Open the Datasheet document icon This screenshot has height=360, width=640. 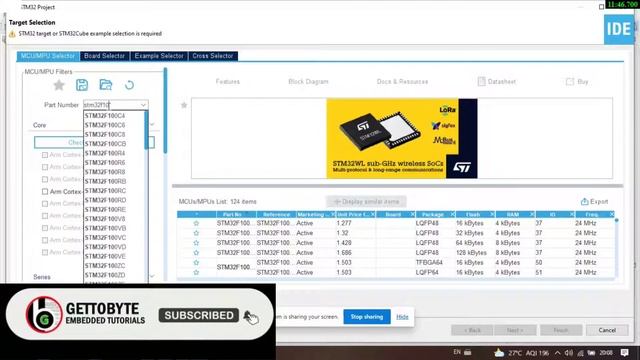point(481,81)
